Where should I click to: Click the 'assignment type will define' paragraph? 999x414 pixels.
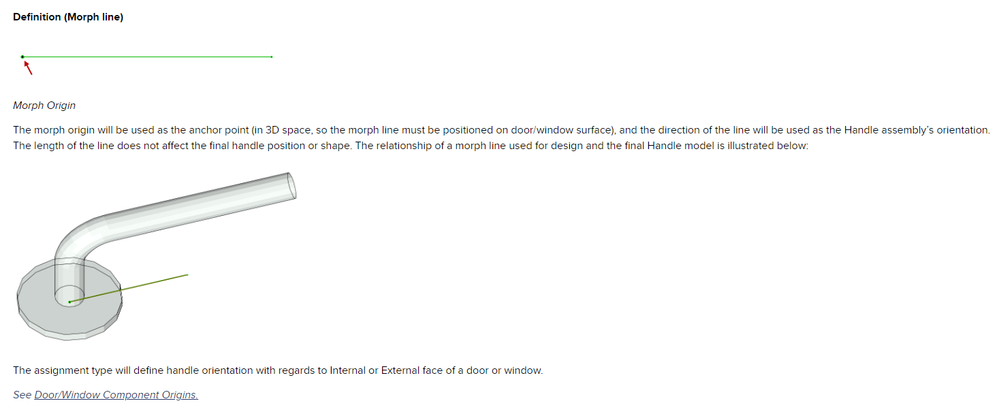[x=277, y=371]
